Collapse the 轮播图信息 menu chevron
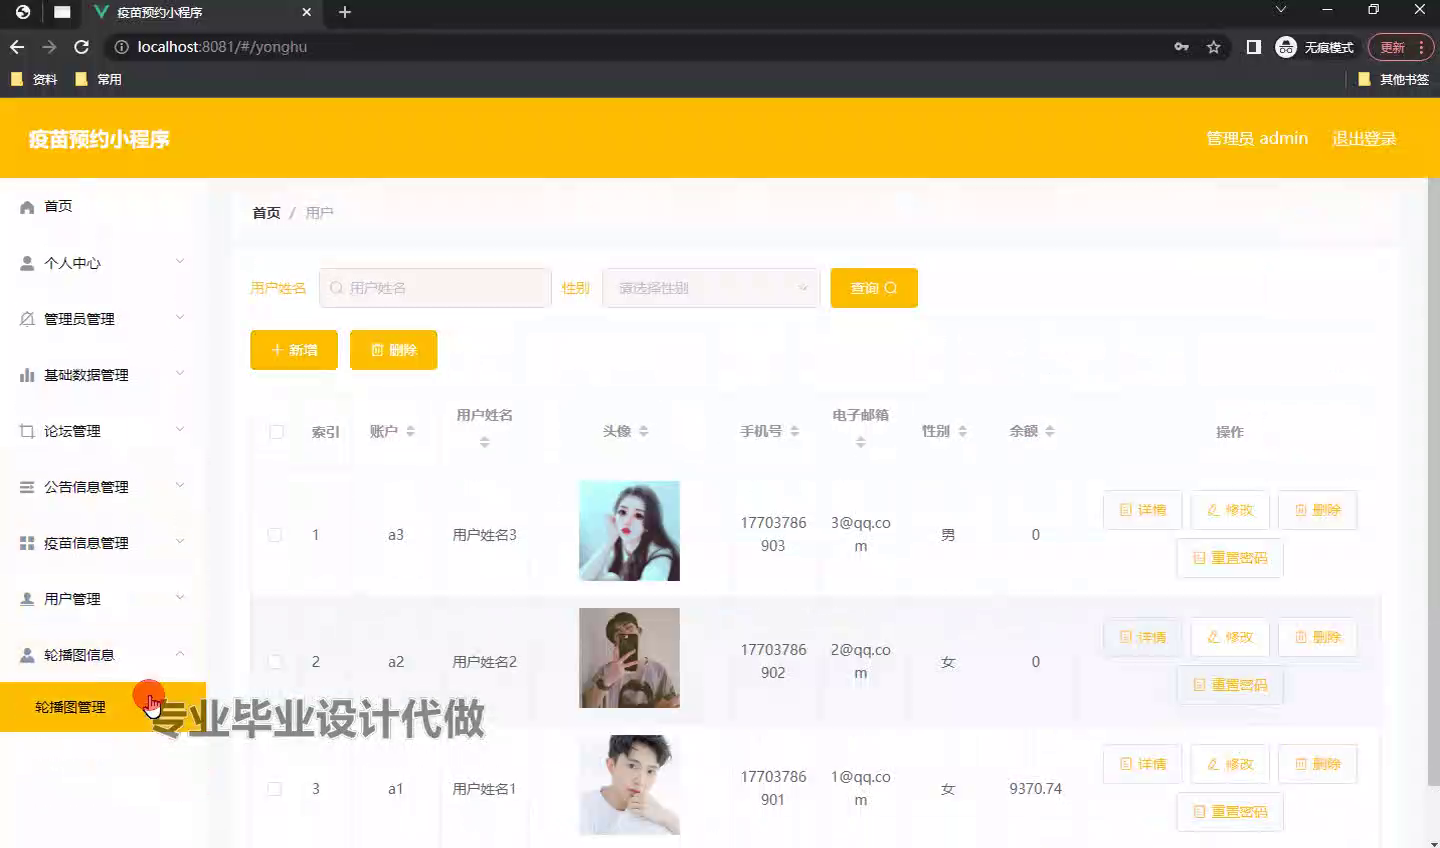Screen dimensions: 1440x848 180,654
